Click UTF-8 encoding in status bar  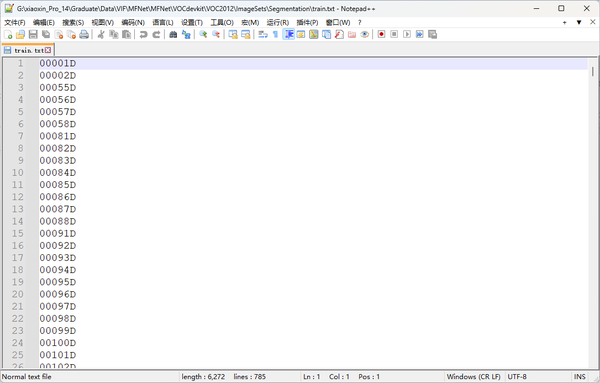(517, 377)
